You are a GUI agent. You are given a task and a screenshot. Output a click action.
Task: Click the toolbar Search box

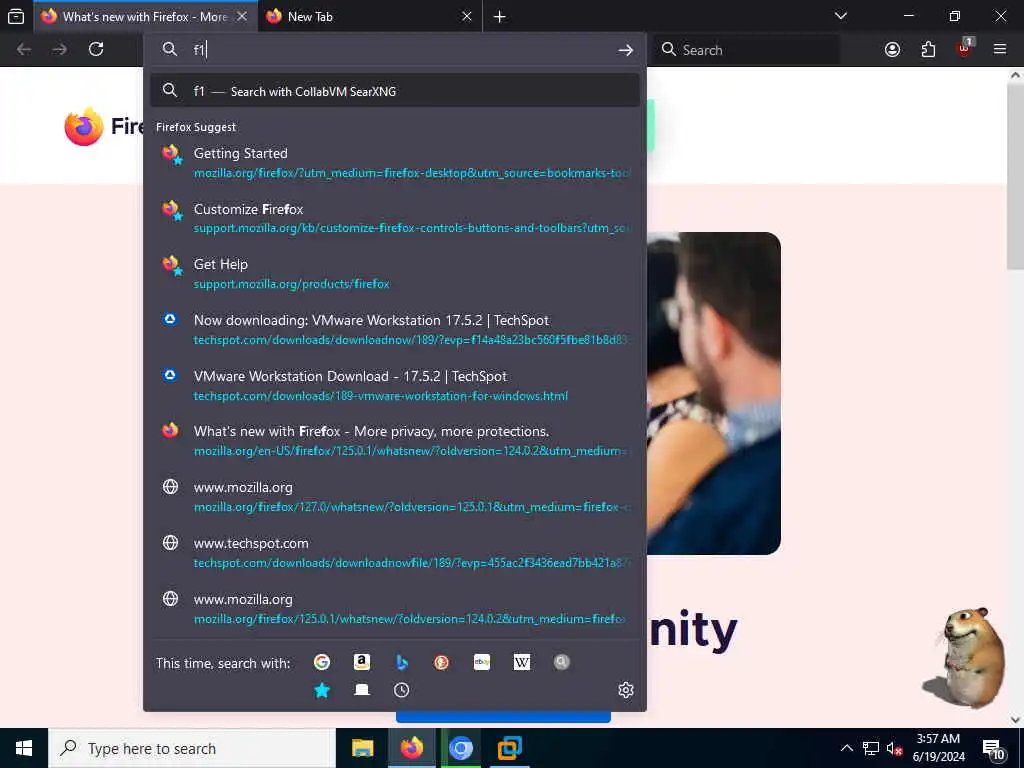coord(746,50)
